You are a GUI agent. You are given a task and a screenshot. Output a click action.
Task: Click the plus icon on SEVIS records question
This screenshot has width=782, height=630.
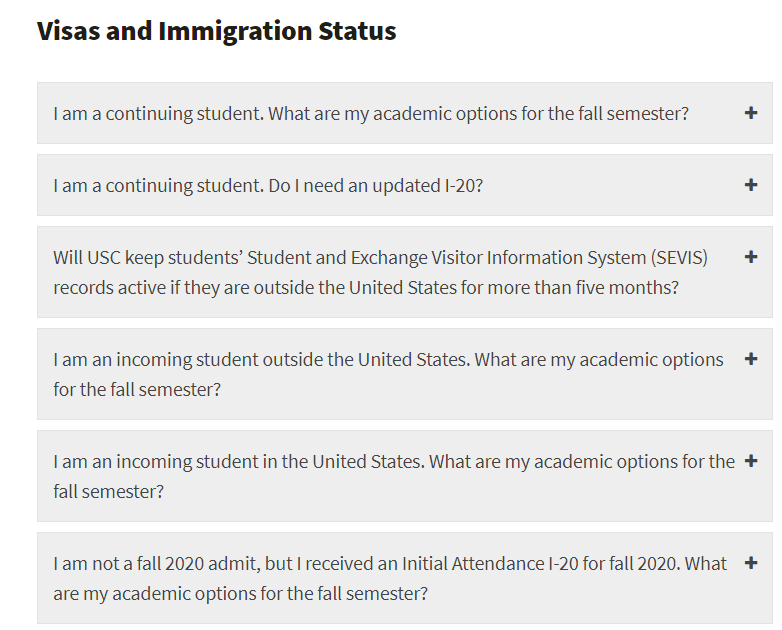[751, 257]
